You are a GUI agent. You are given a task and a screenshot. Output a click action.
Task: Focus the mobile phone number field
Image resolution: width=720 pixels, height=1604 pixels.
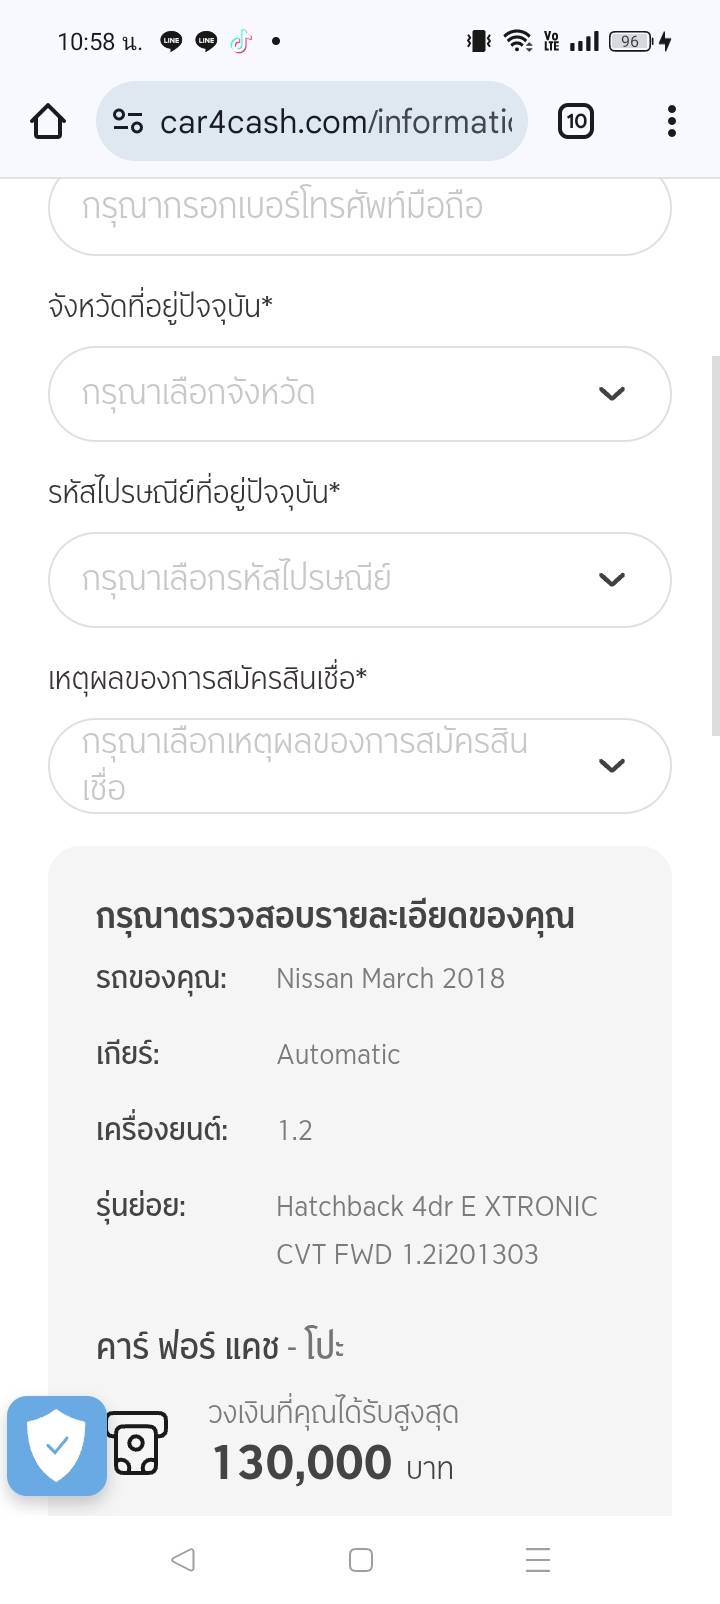(359, 208)
